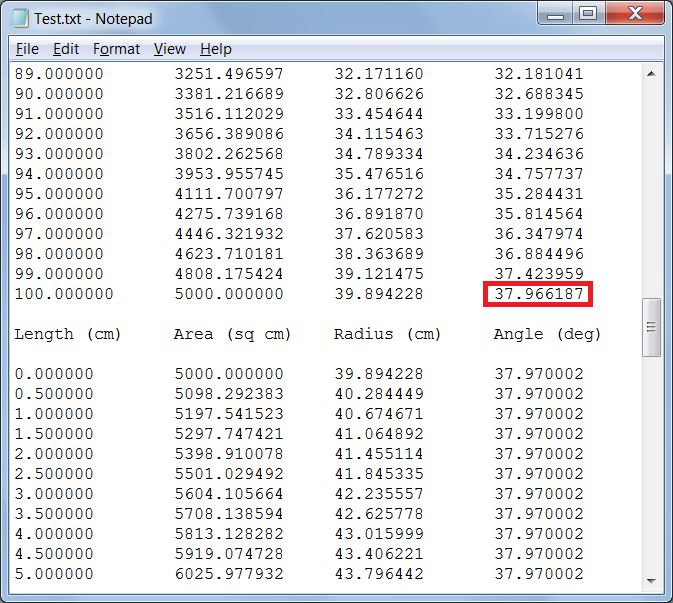Click the value 100.000000
Viewport: 673px width, 603px height.
(x=64, y=294)
